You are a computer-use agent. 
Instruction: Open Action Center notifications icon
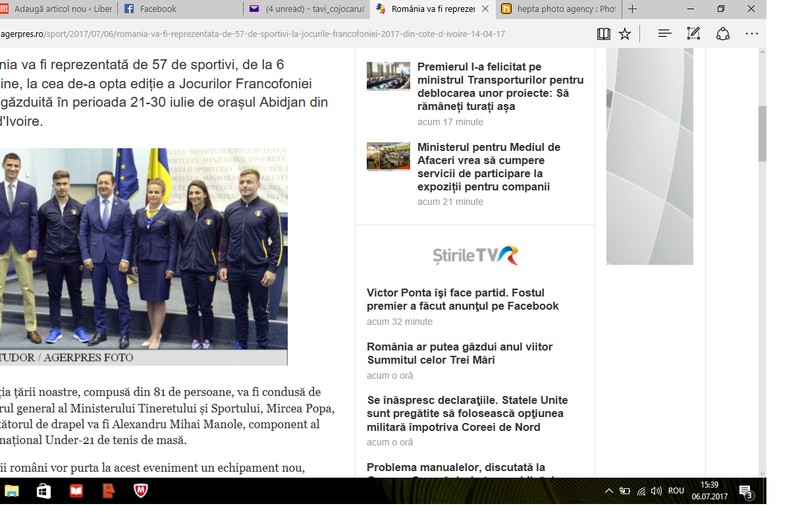tap(746, 491)
